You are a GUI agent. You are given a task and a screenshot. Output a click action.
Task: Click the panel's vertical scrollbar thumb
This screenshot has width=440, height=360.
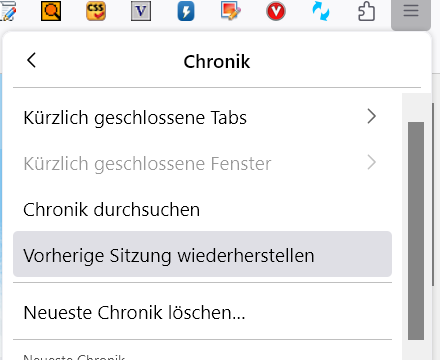pos(416,231)
